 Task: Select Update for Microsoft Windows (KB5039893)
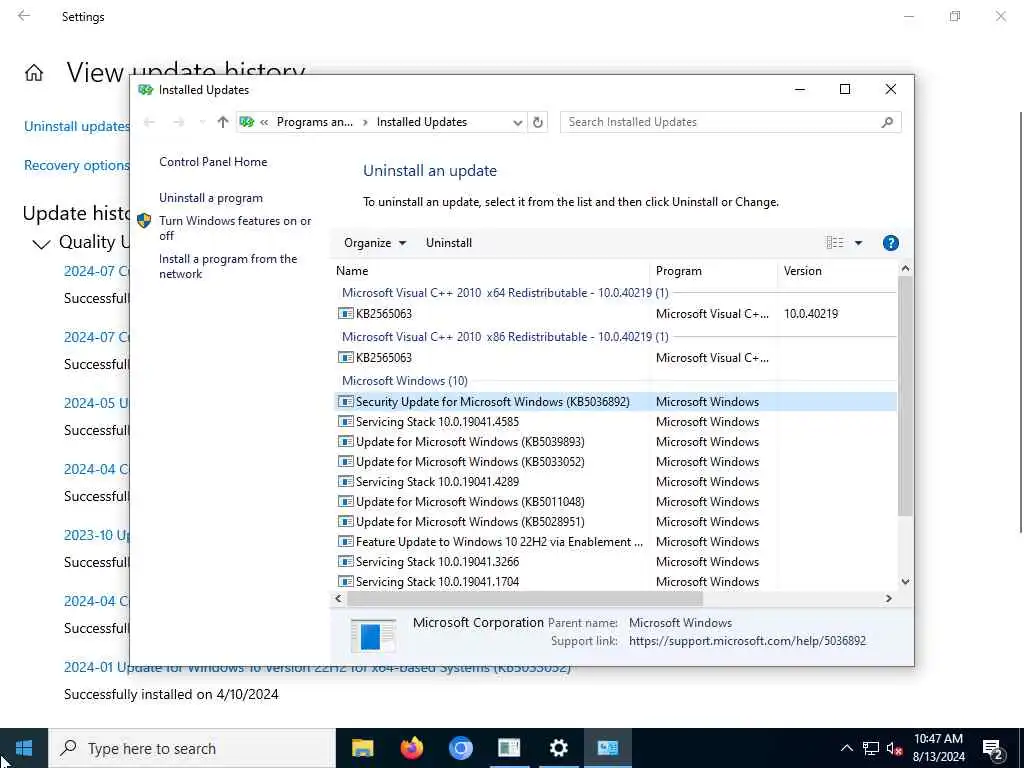(x=615, y=442)
